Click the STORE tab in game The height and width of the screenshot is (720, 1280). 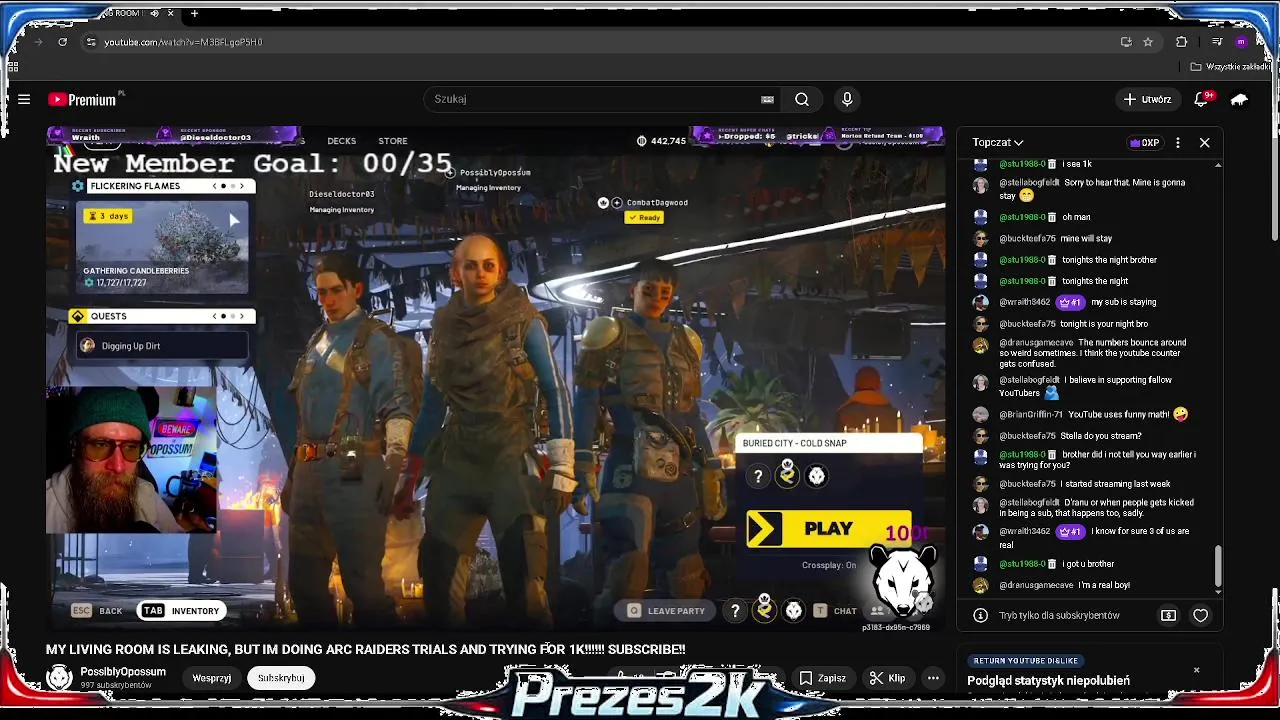tap(393, 141)
